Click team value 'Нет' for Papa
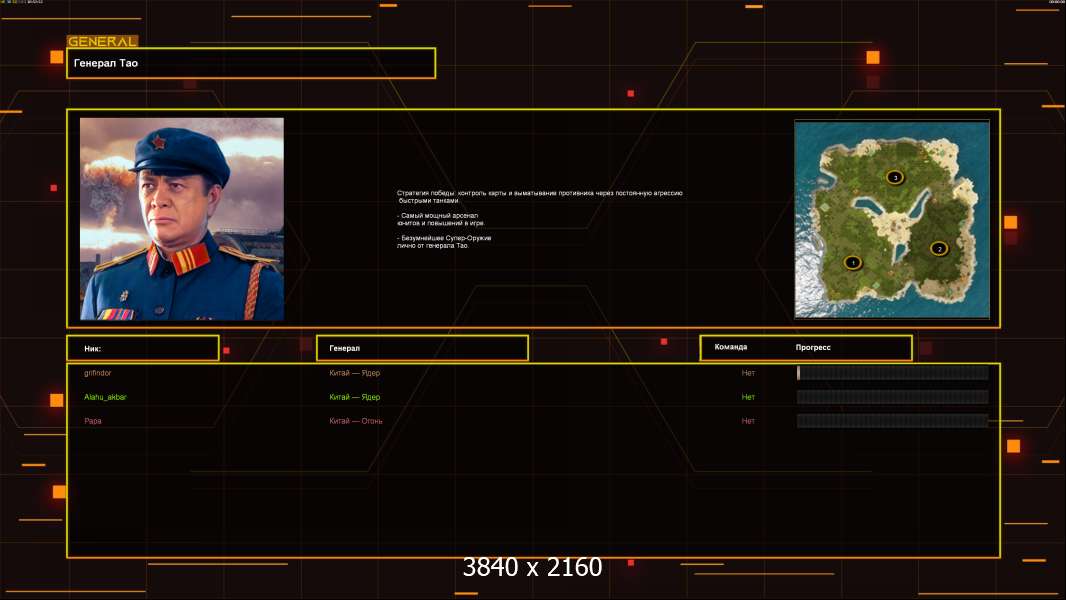Screen dimensions: 1066x600 (748, 421)
